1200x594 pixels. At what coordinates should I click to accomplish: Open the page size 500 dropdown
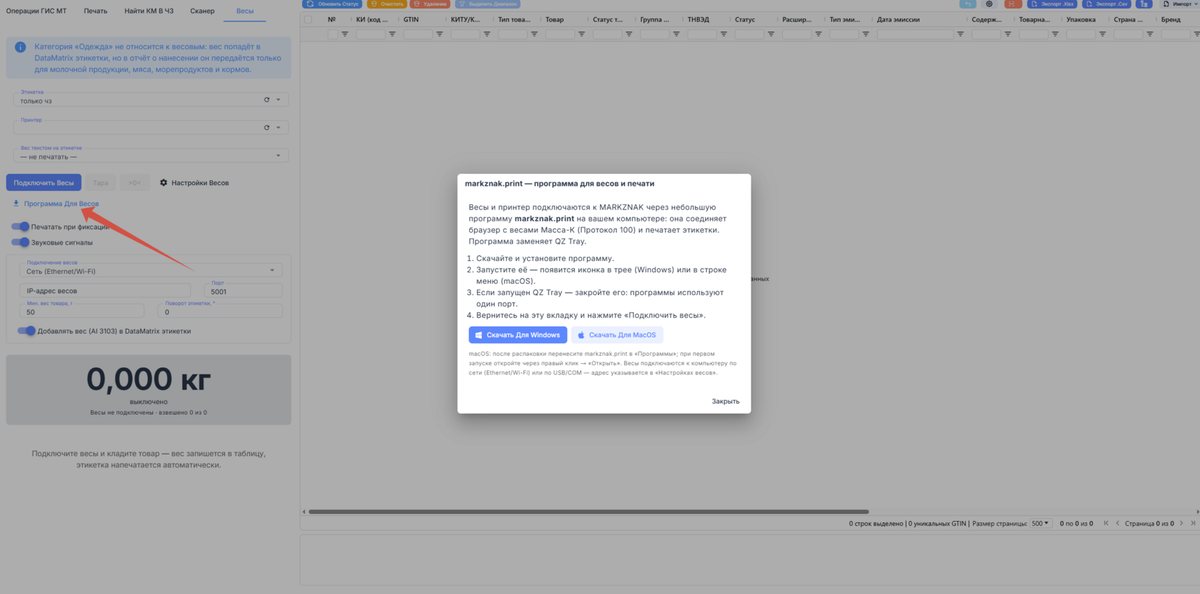pos(1041,523)
